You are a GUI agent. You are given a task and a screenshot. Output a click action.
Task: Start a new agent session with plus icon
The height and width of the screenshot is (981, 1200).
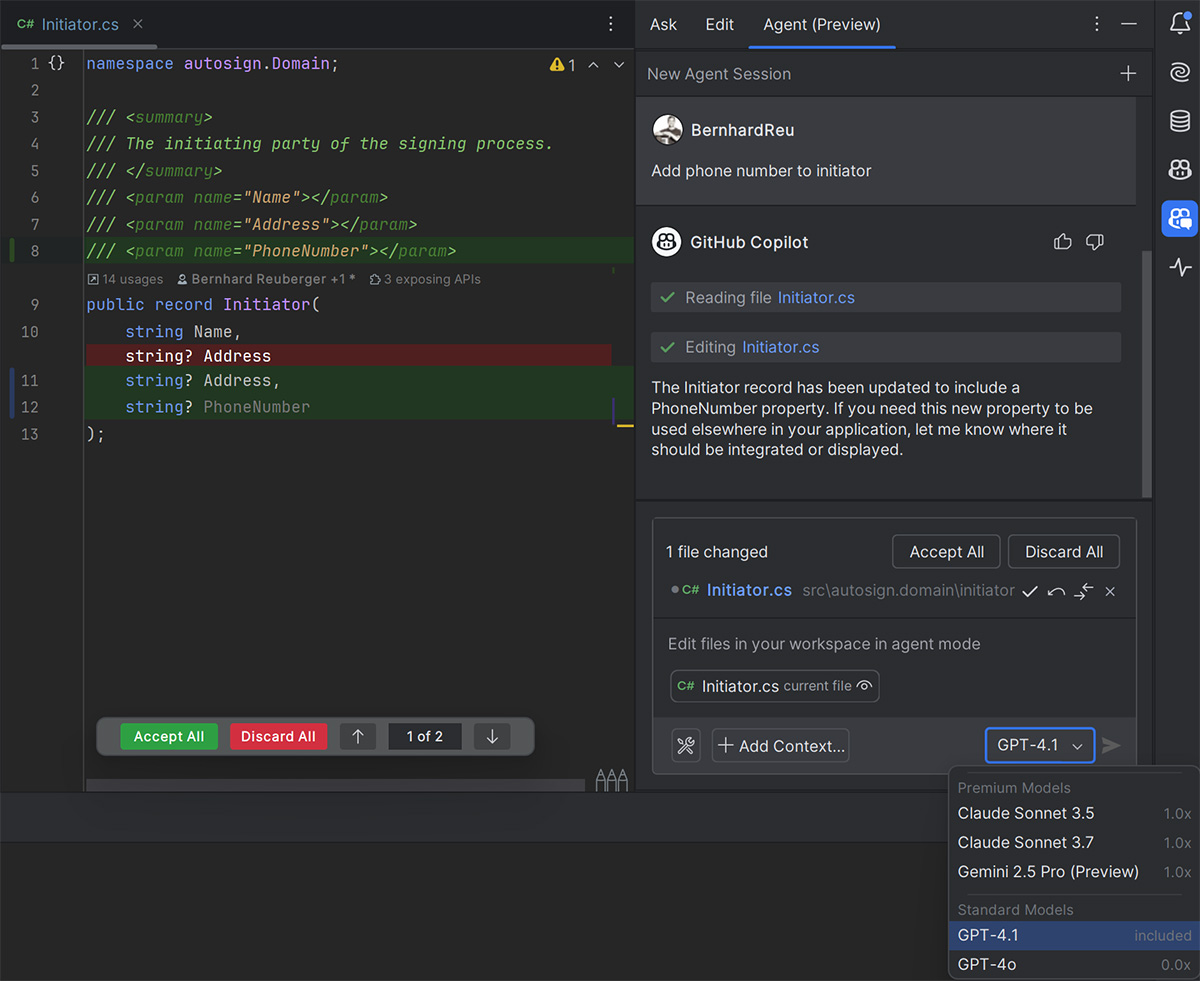pos(1128,74)
